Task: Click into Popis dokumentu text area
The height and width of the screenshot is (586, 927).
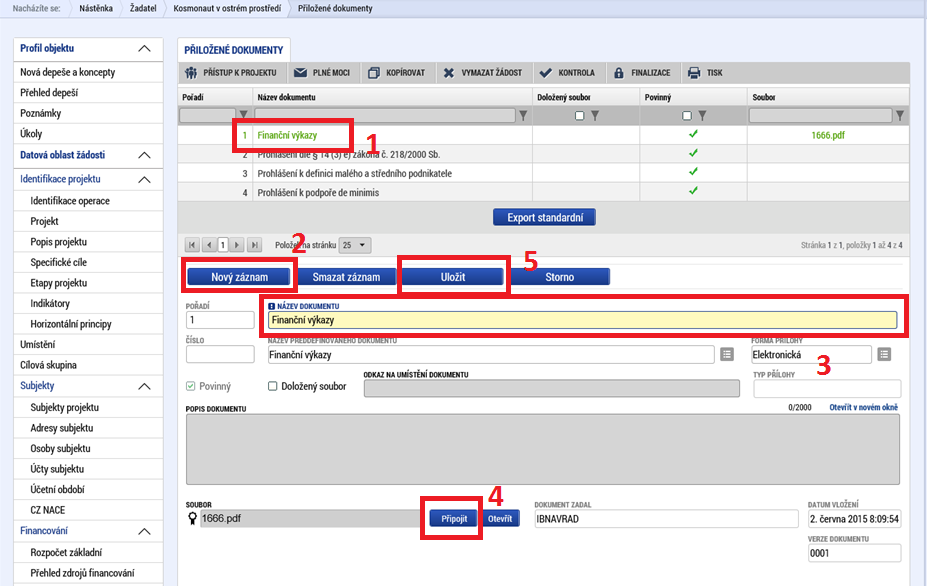Action: [x=543, y=449]
